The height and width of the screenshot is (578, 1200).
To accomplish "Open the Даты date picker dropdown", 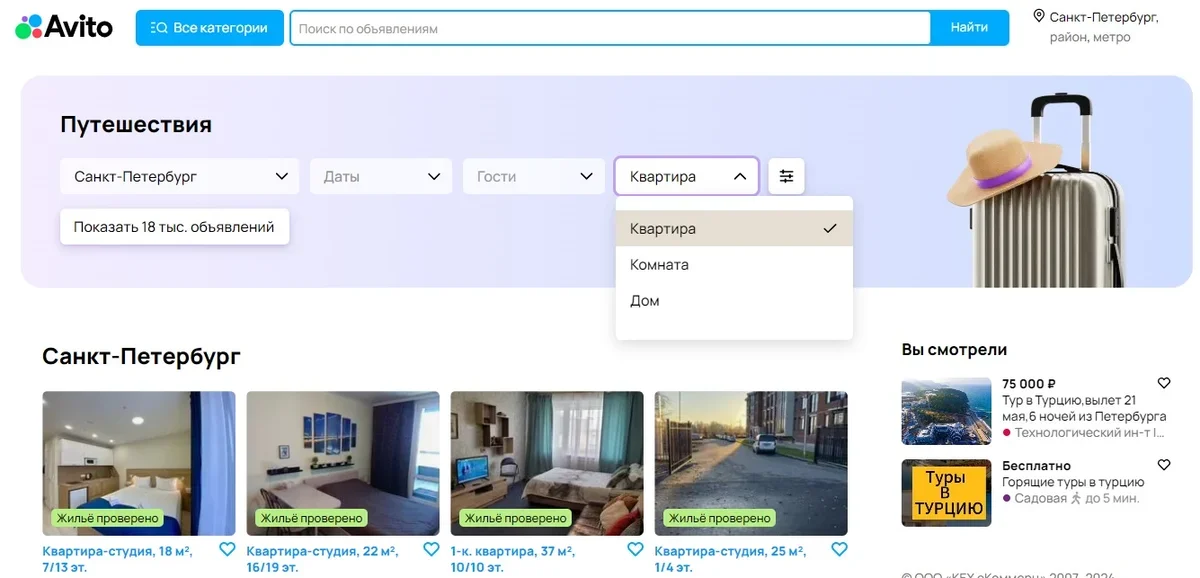I will coord(381,176).
